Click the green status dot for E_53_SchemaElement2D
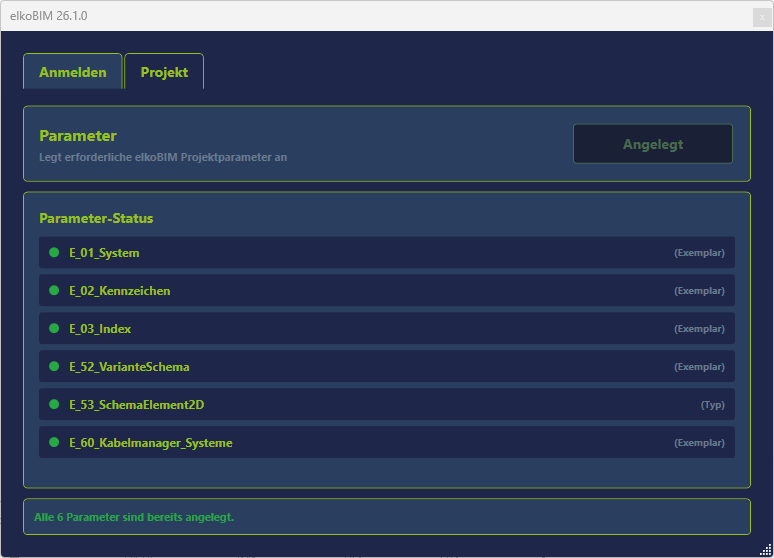 (x=54, y=404)
